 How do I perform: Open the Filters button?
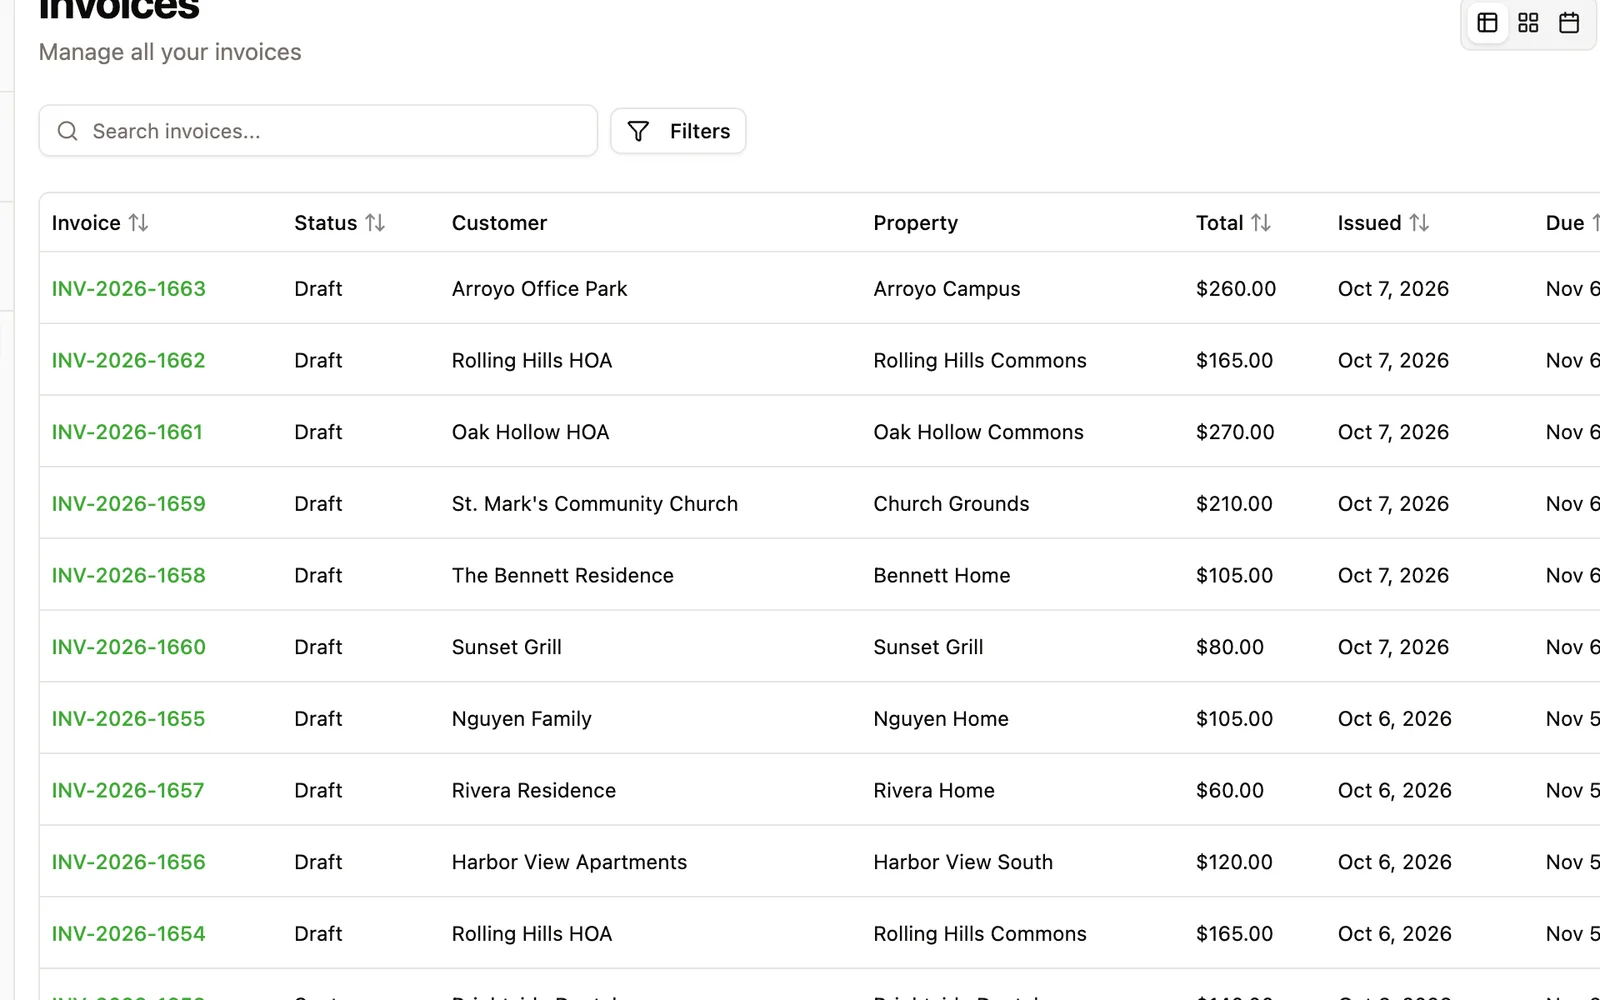click(678, 131)
